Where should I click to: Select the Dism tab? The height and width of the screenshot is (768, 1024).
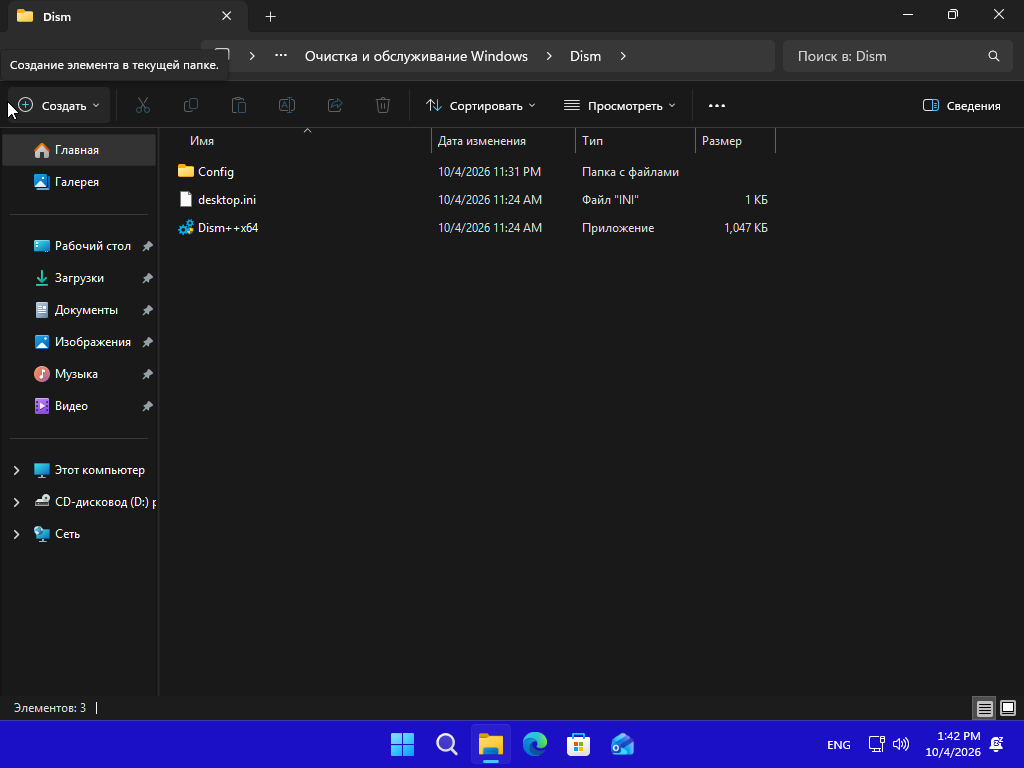click(x=127, y=17)
